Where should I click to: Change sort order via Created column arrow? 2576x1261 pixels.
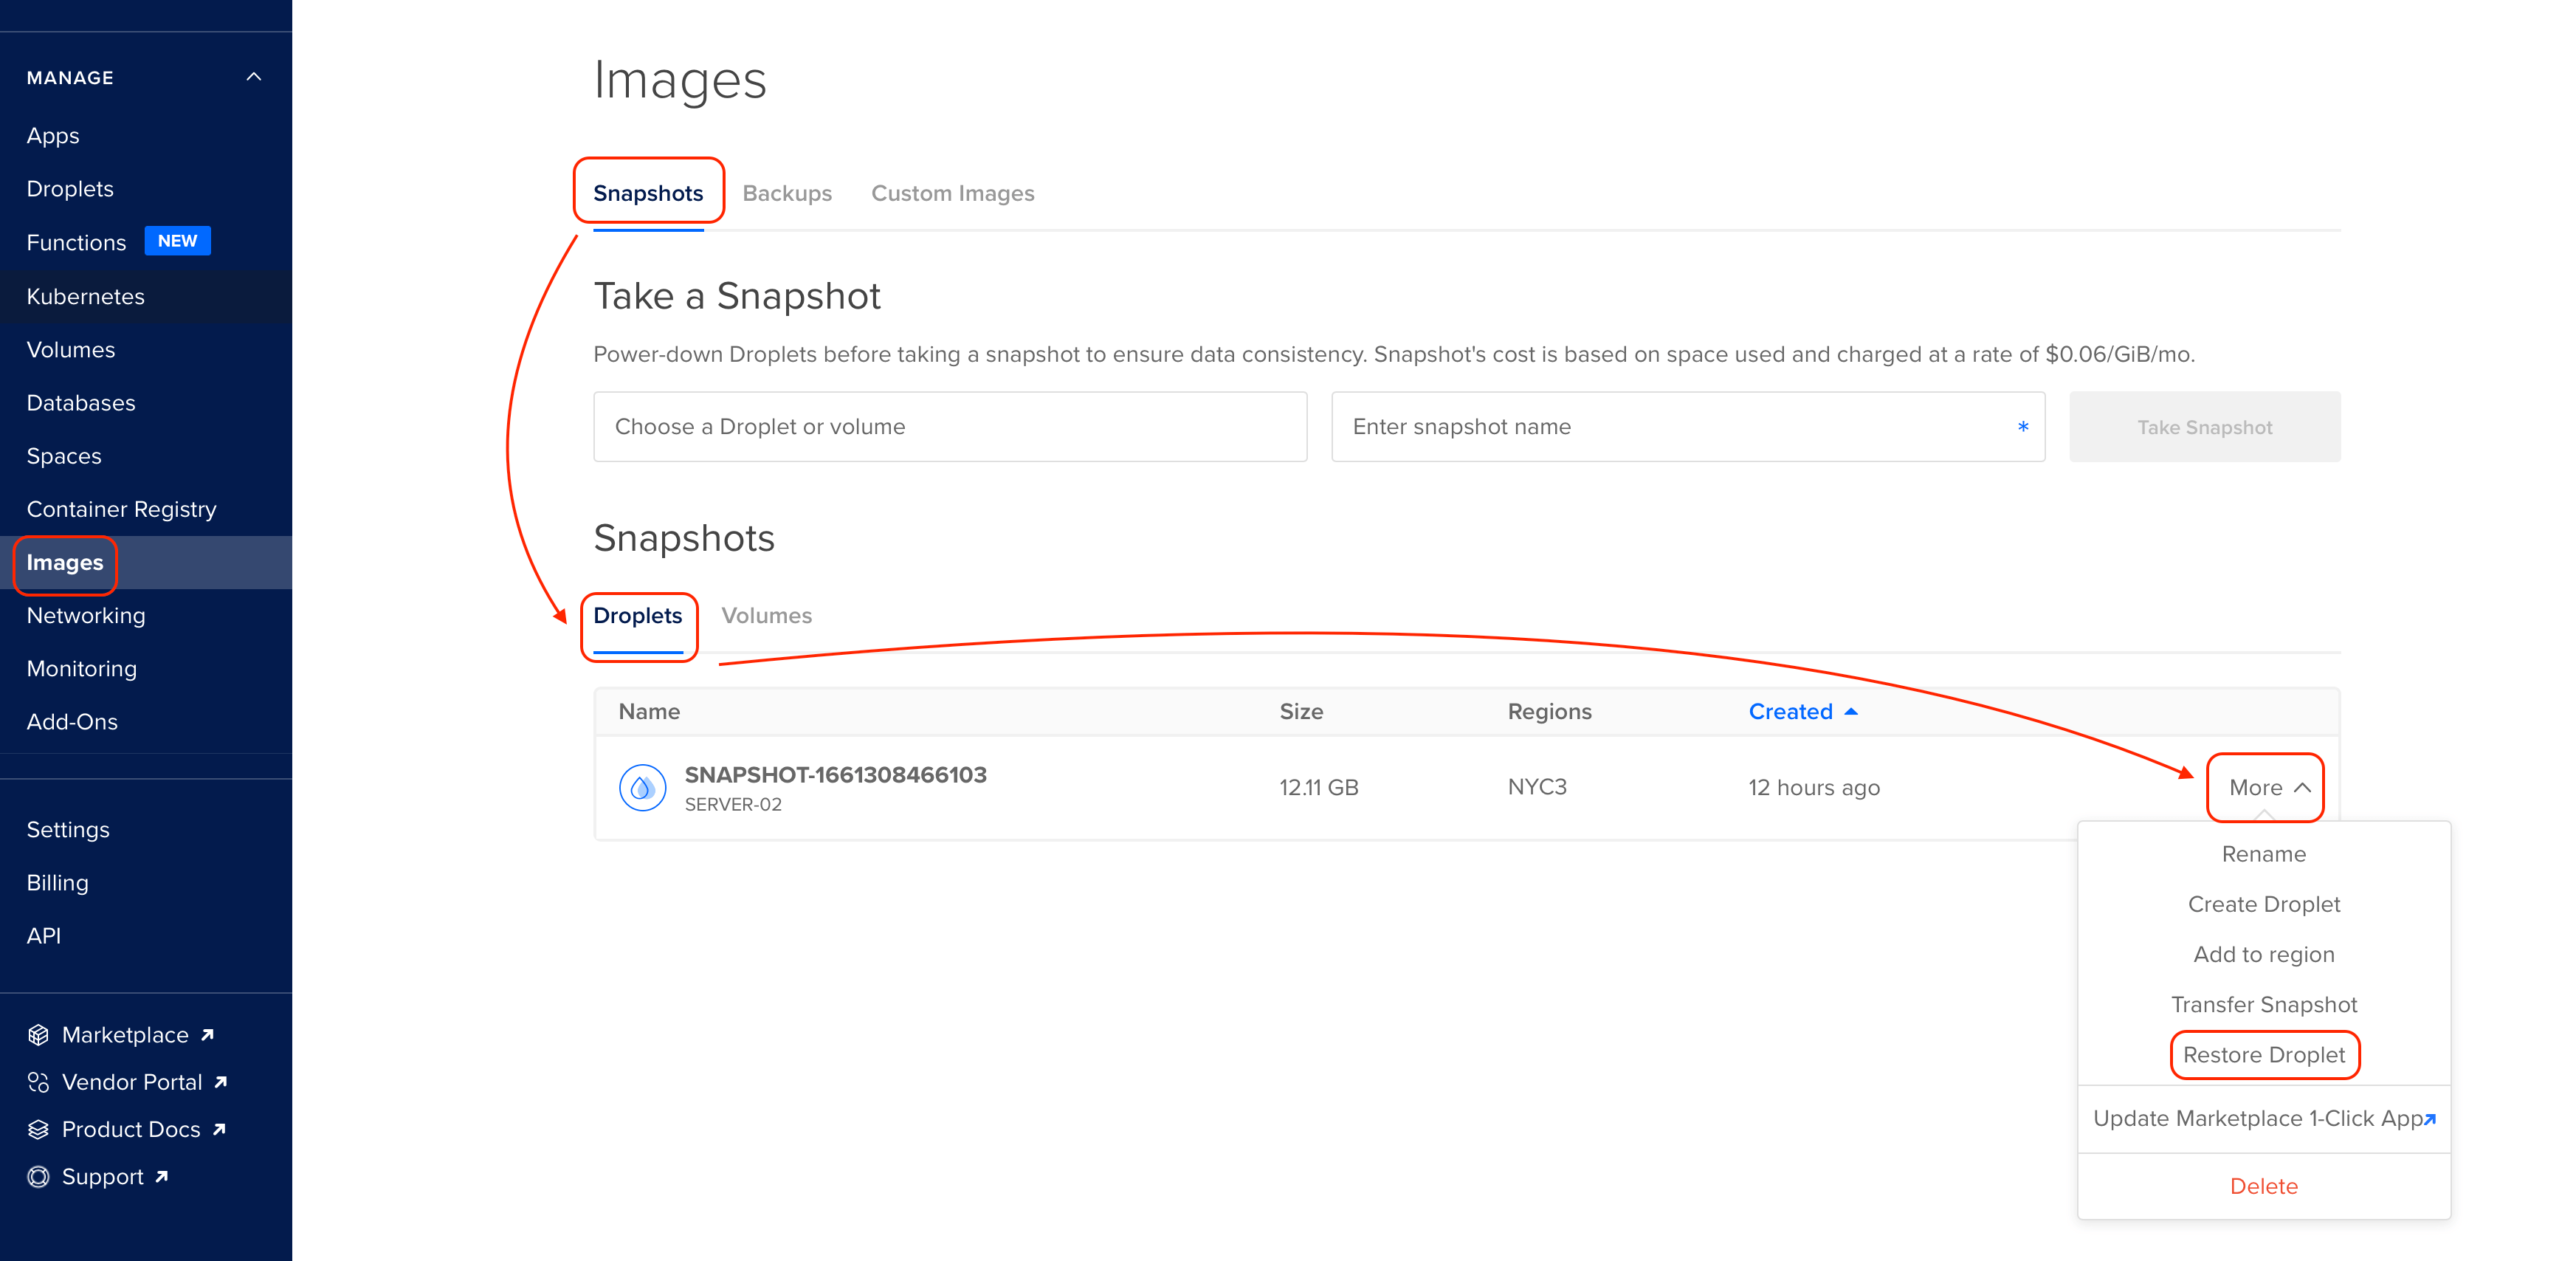1852,711
